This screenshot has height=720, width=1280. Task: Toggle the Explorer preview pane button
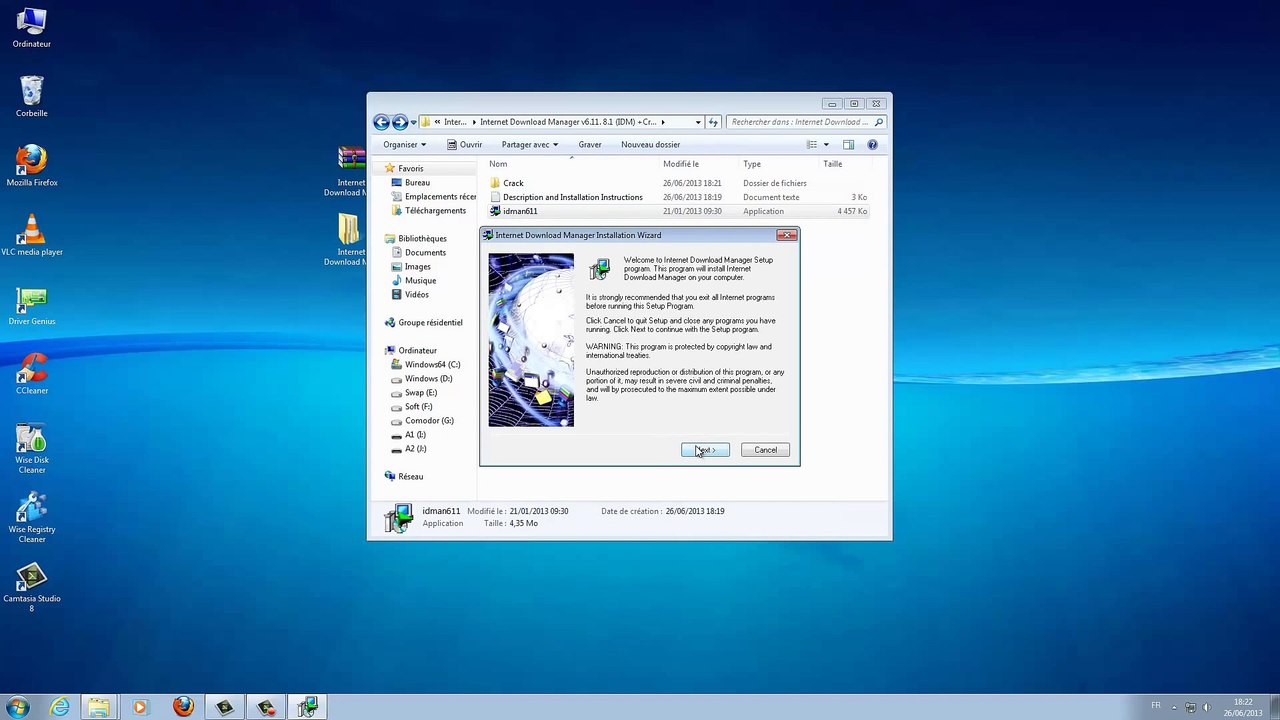(x=848, y=145)
